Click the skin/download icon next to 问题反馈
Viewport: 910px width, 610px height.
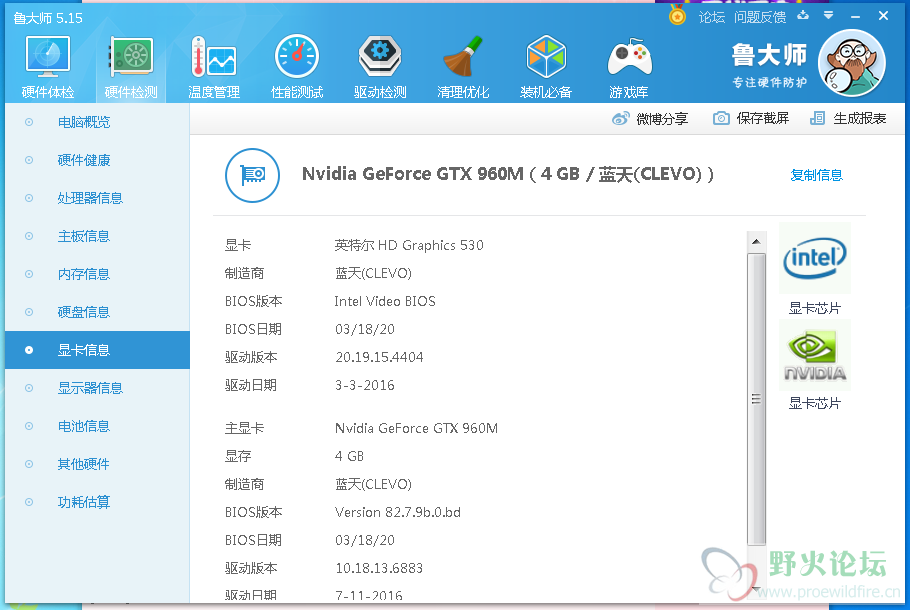click(x=803, y=15)
